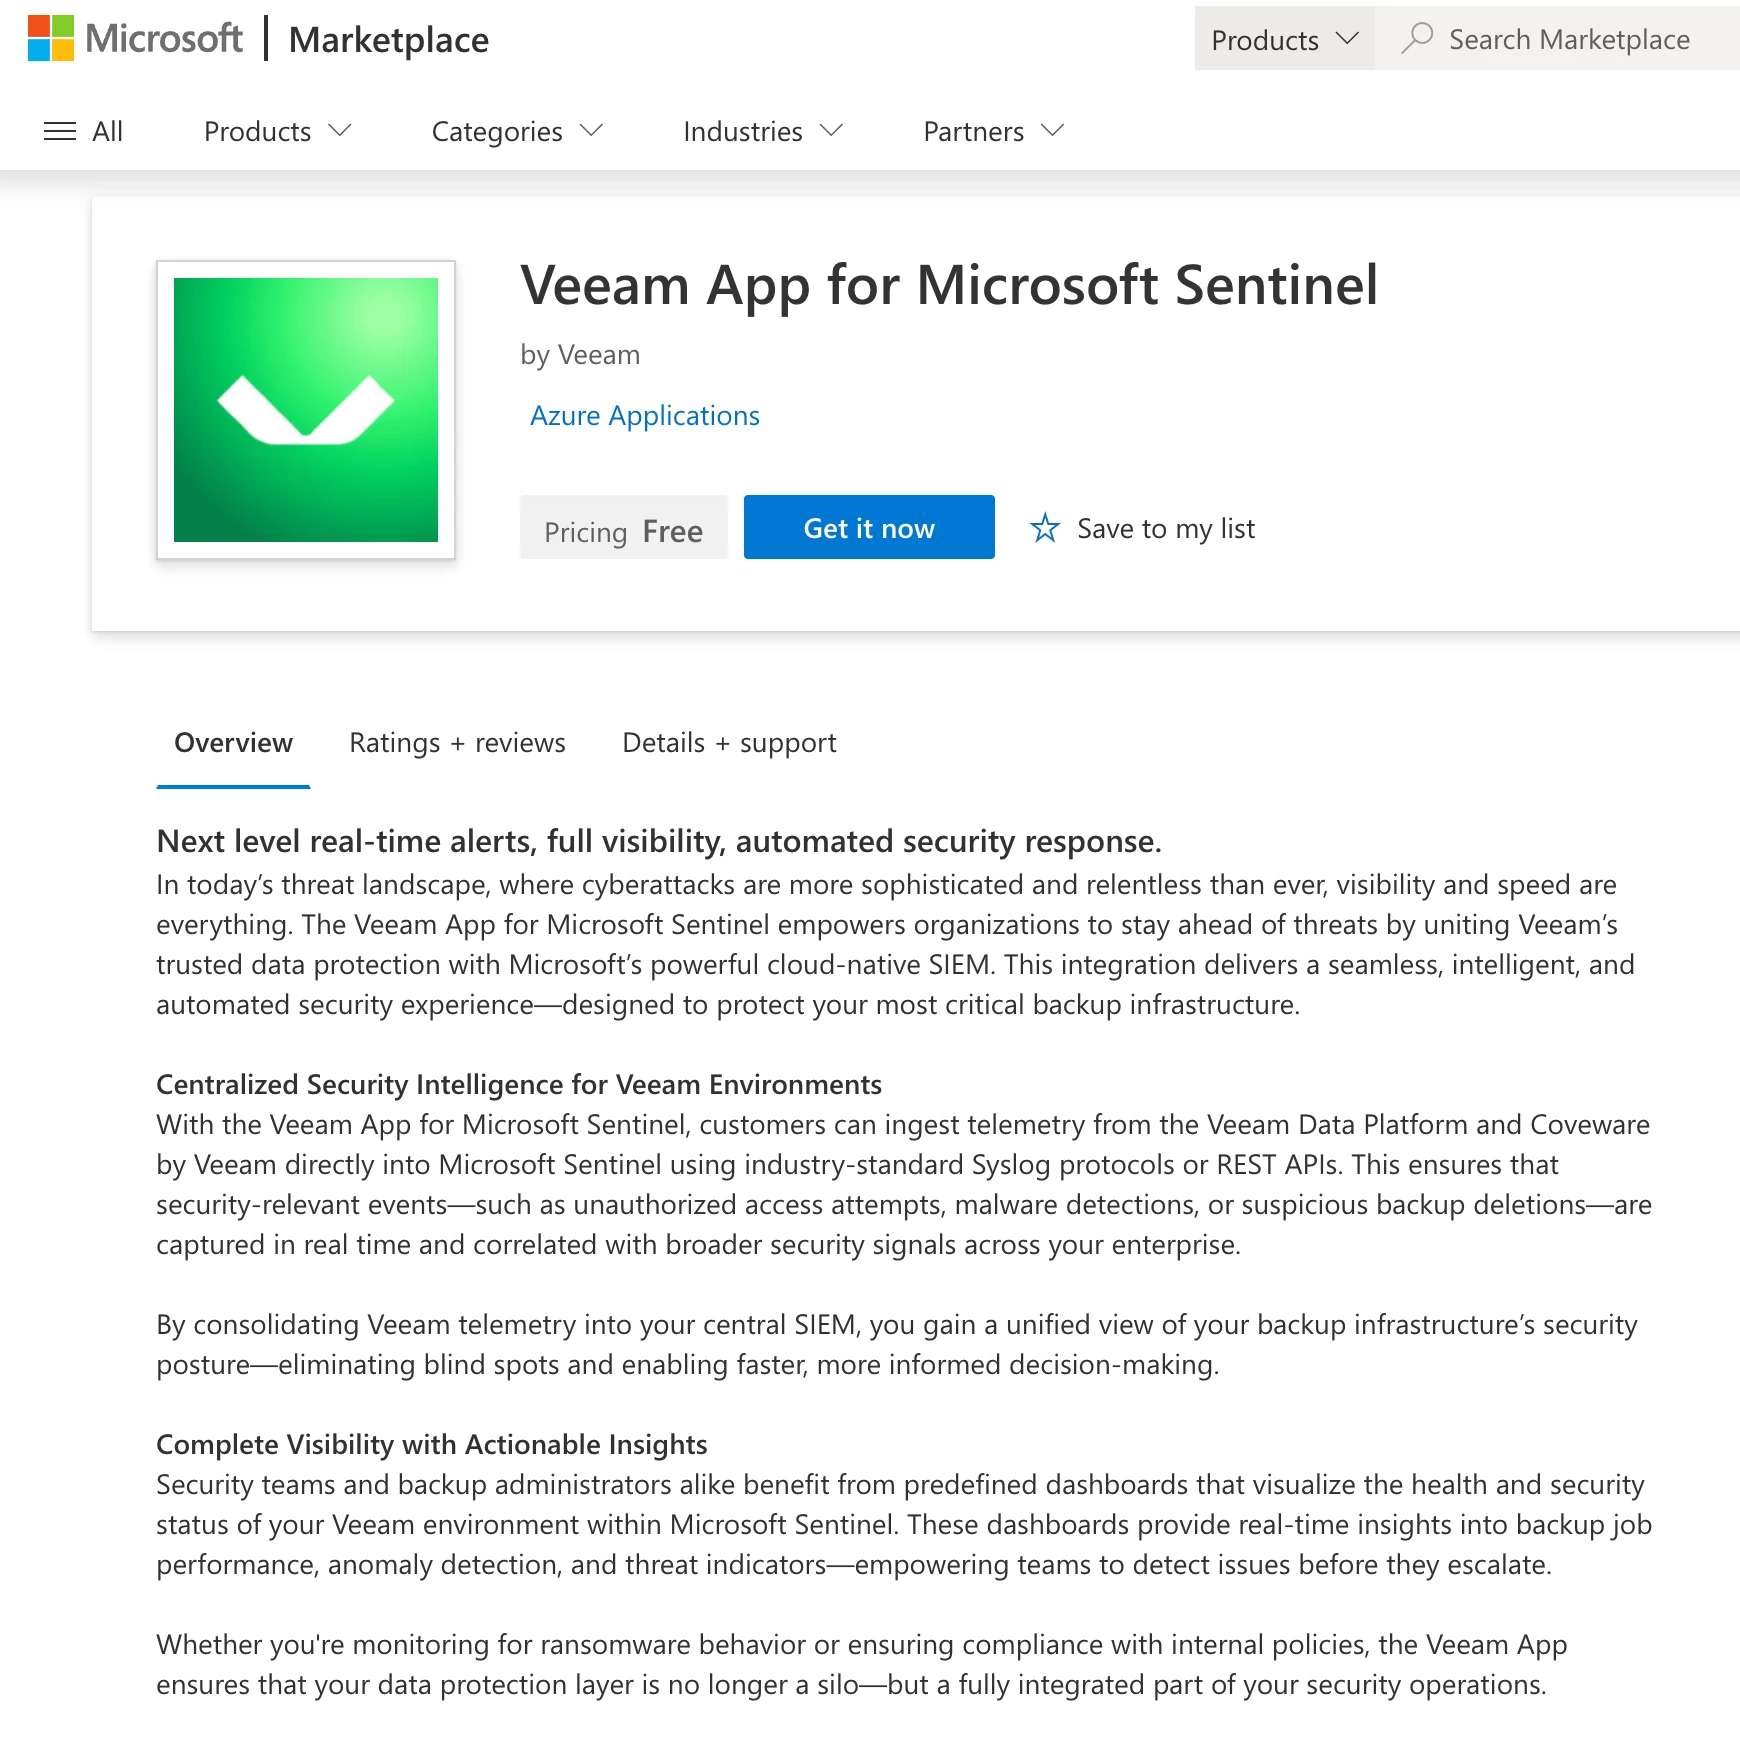This screenshot has height=1740, width=1740.
Task: Click the Get it now button
Action: pyautogui.click(x=868, y=527)
